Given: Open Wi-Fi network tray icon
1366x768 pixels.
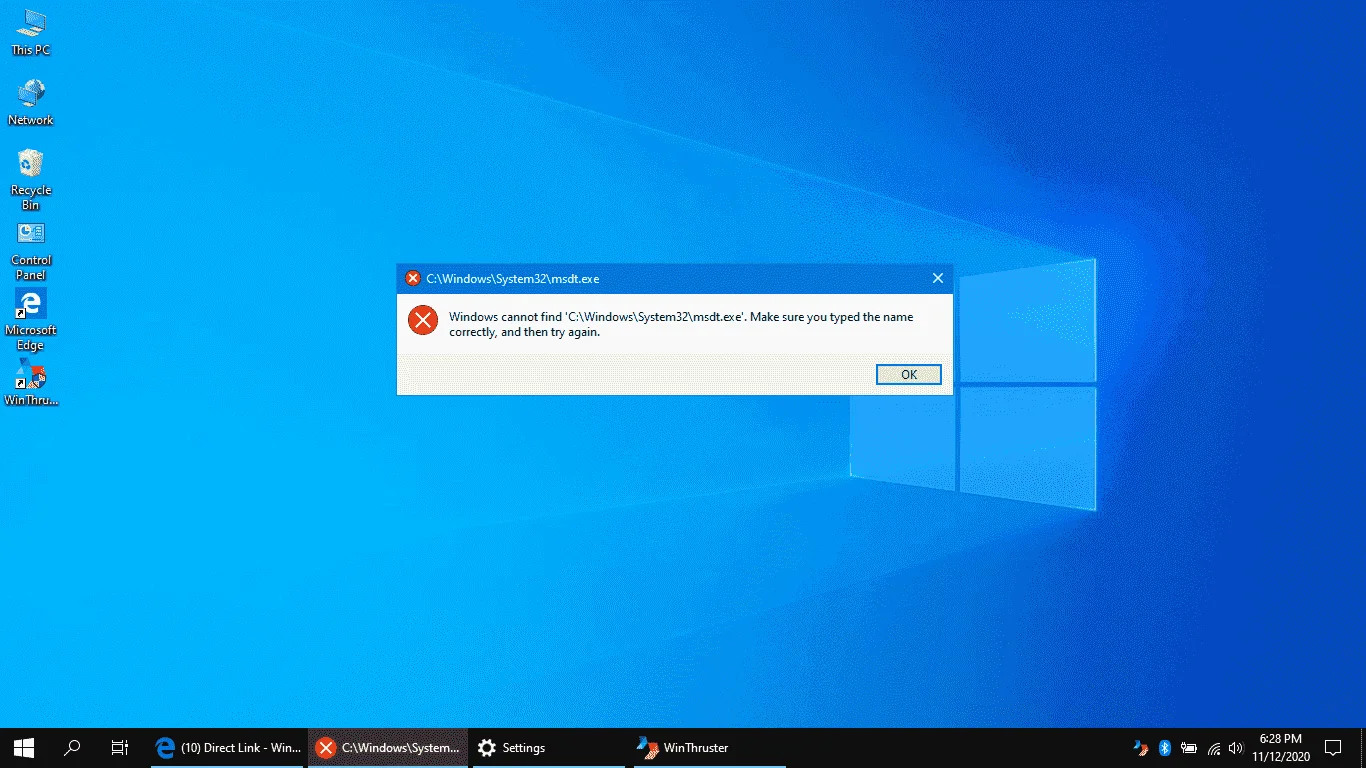Looking at the screenshot, I should point(1213,747).
